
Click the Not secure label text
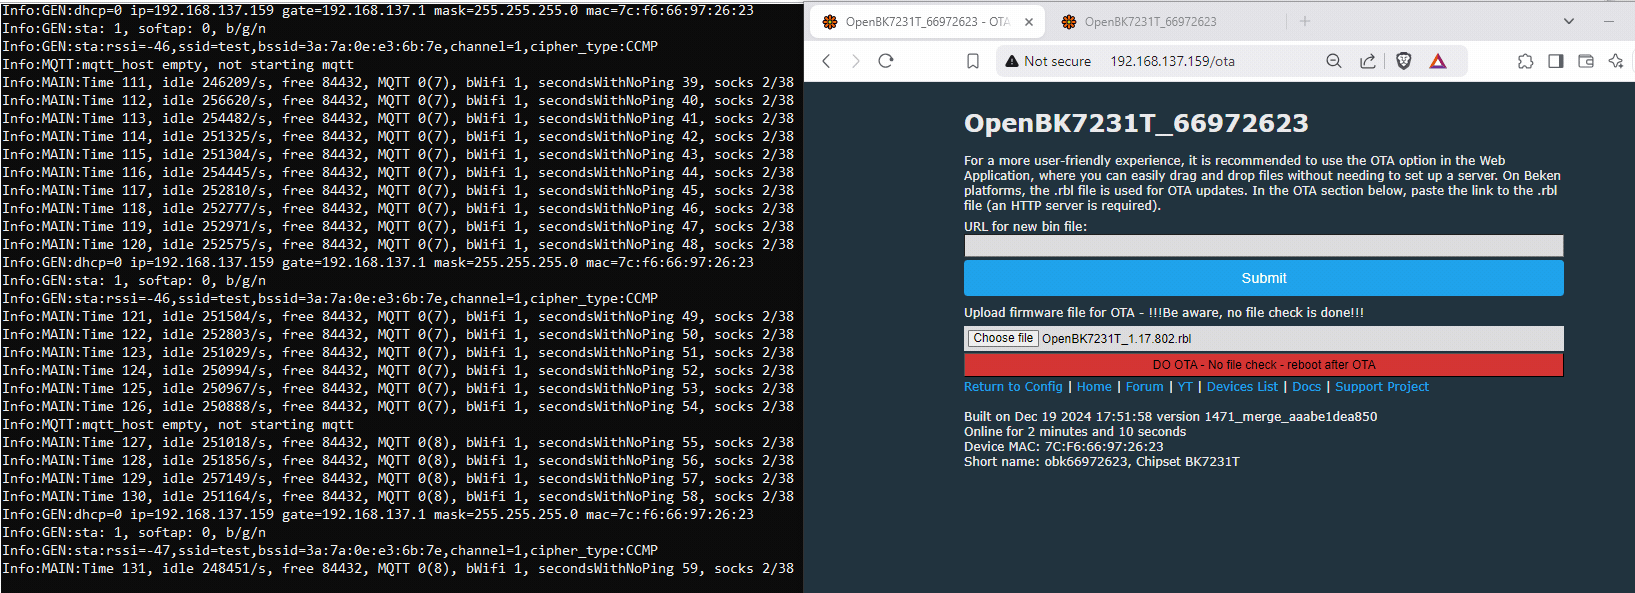[x=1057, y=61]
